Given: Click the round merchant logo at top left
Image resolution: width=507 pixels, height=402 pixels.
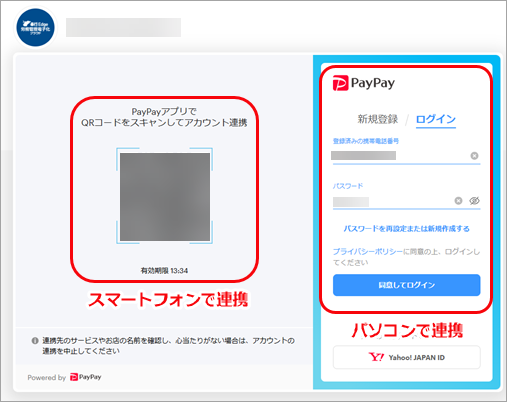Looking at the screenshot, I should point(35,28).
